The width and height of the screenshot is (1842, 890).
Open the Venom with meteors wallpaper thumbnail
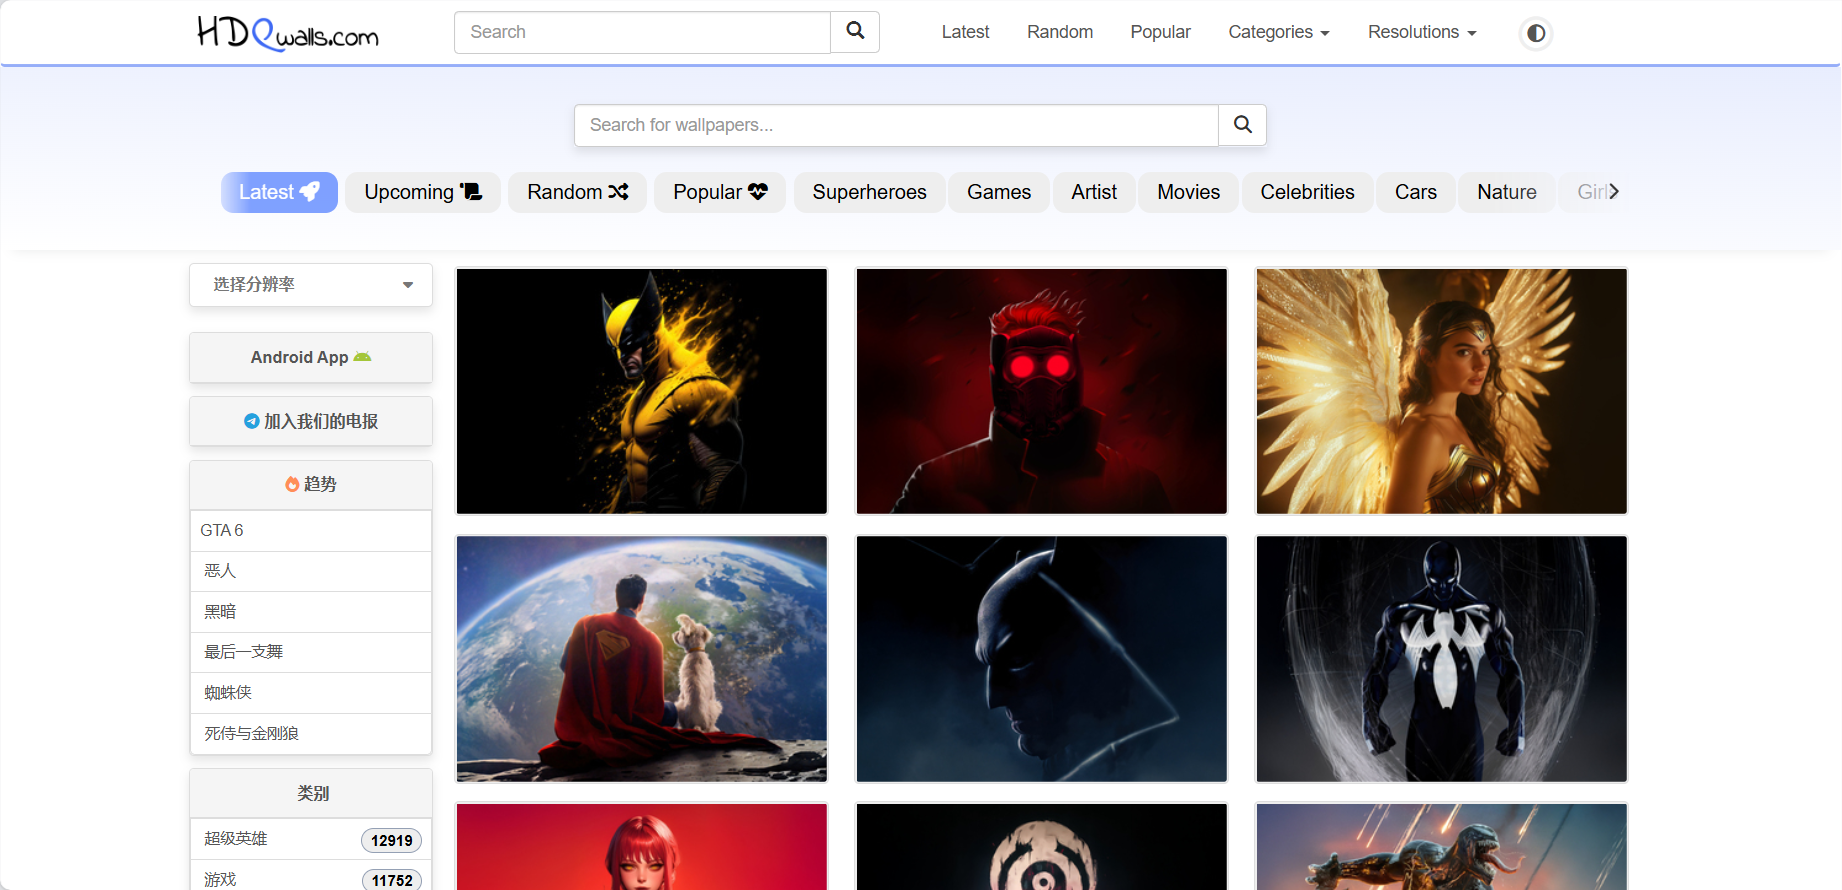tap(1442, 846)
